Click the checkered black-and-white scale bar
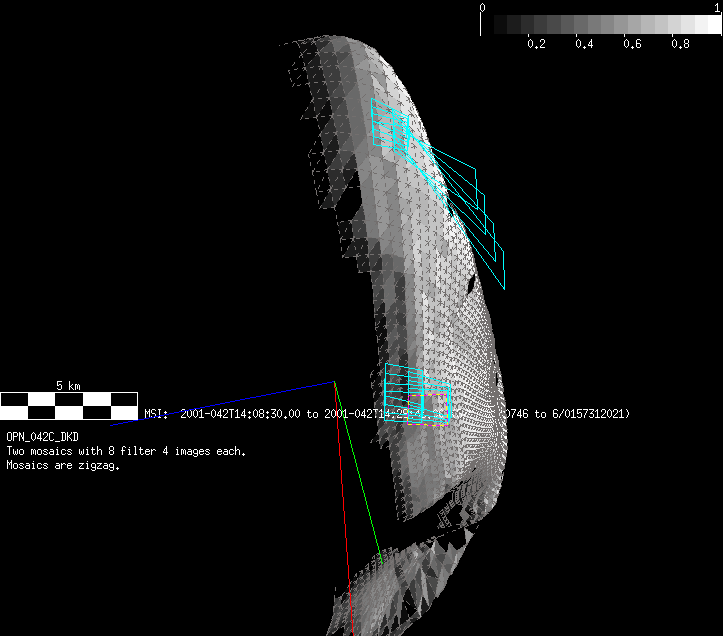Image resolution: width=723 pixels, height=636 pixels. point(69,405)
